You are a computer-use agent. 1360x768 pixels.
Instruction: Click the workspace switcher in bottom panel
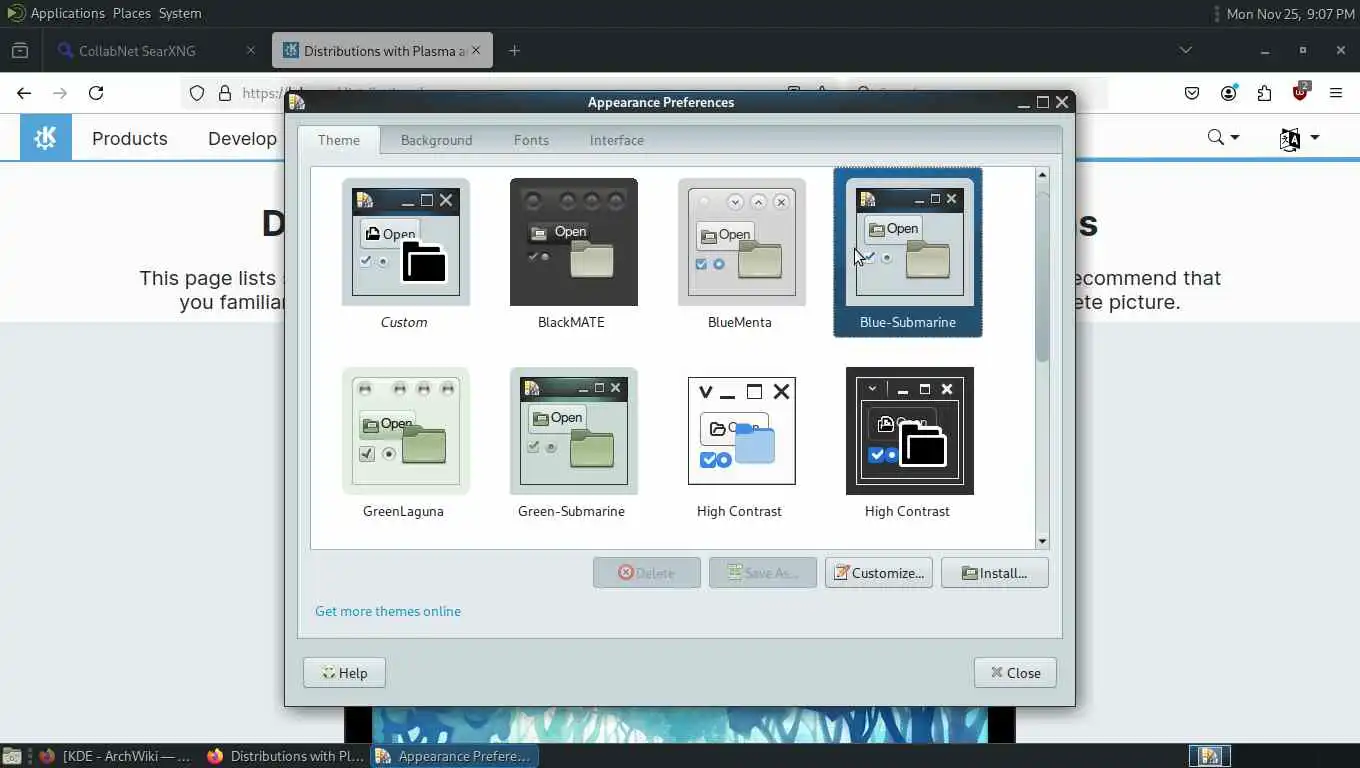tap(1210, 756)
